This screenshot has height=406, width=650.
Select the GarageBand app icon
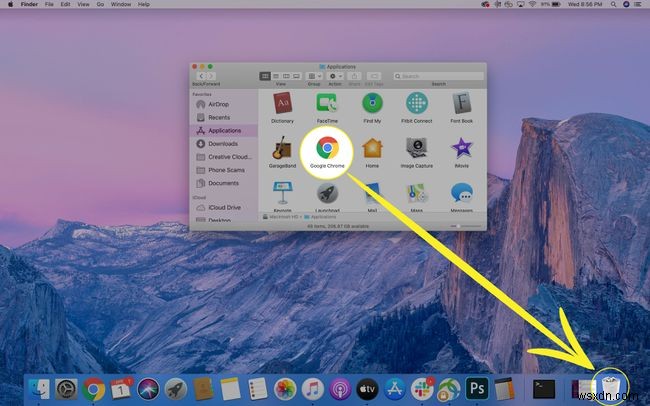click(x=282, y=148)
